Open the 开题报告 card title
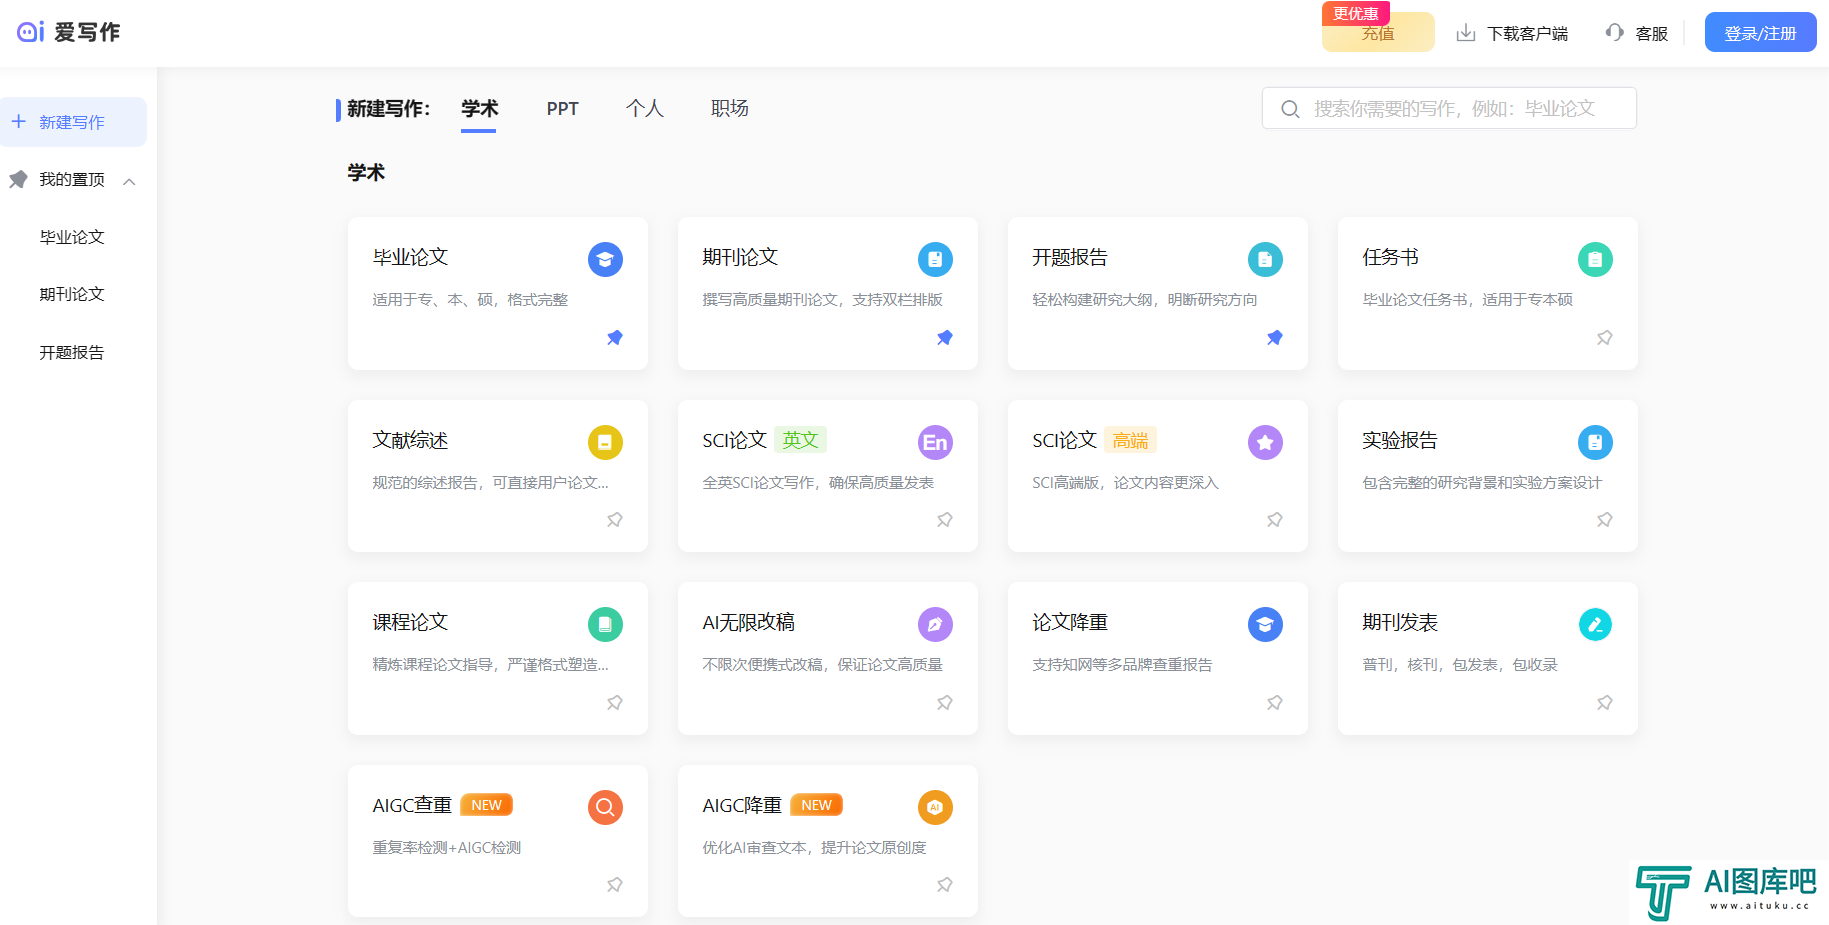This screenshot has height=925, width=1829. [1070, 257]
